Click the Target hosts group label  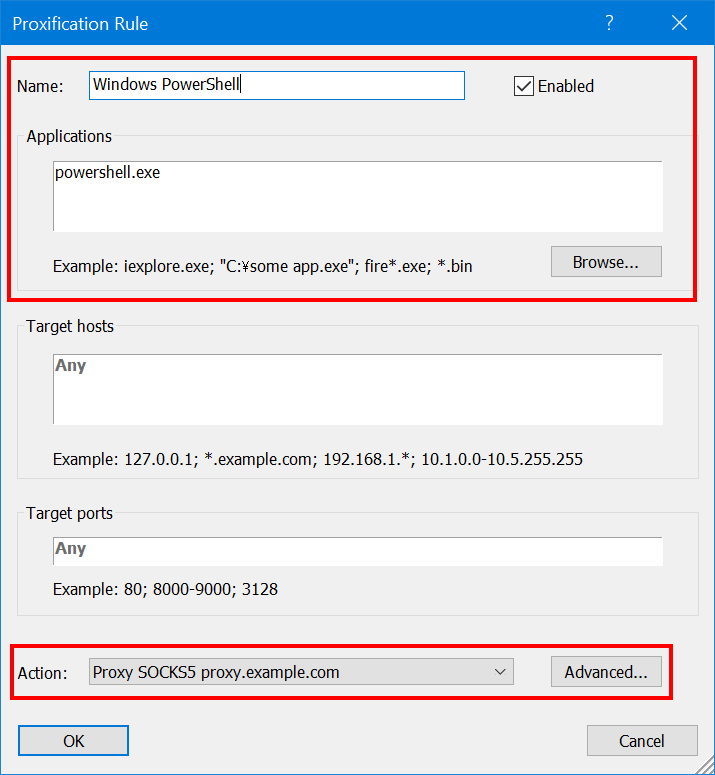(x=70, y=326)
